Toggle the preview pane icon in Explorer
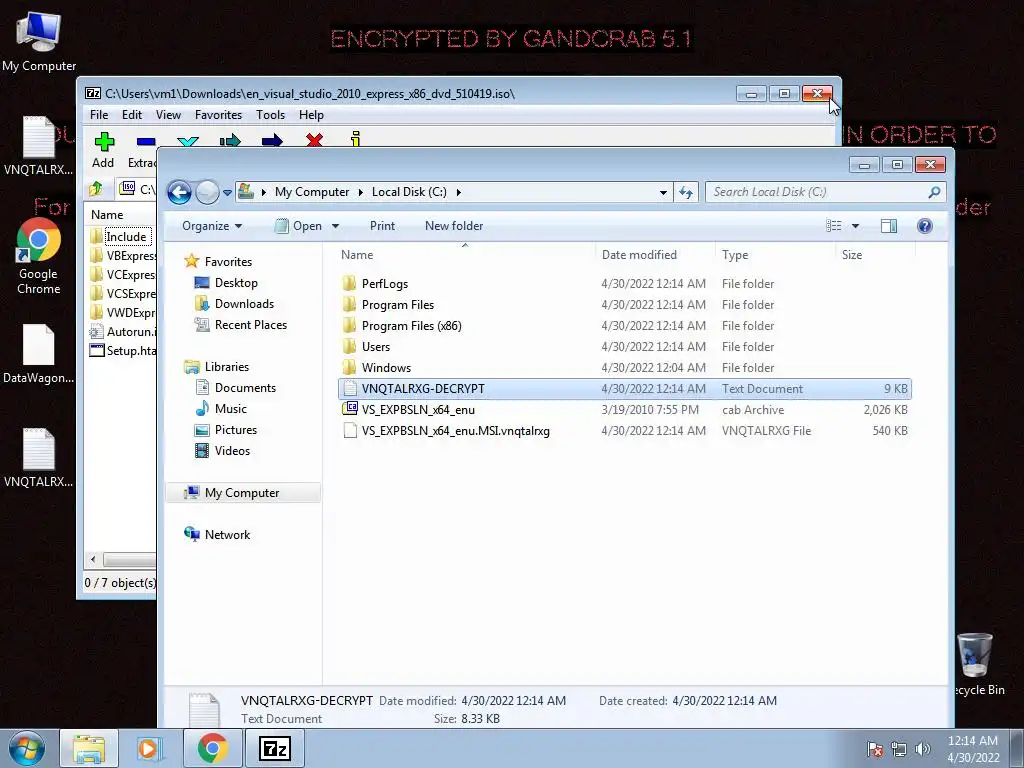This screenshot has width=1024, height=768. (x=889, y=226)
